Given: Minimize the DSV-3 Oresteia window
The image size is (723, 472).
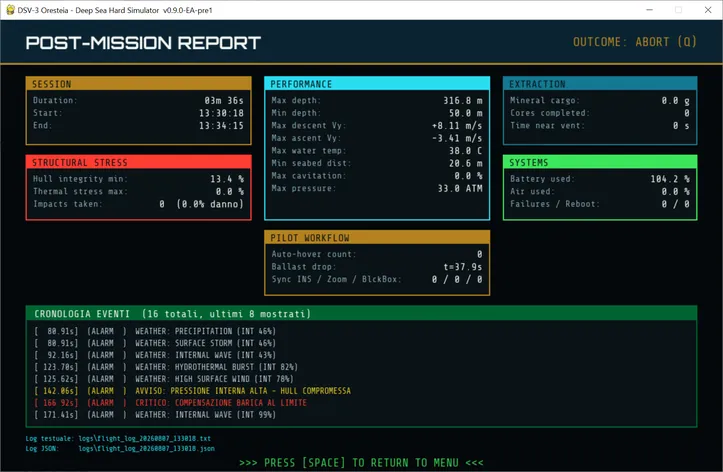Looking at the screenshot, I should pos(649,10).
